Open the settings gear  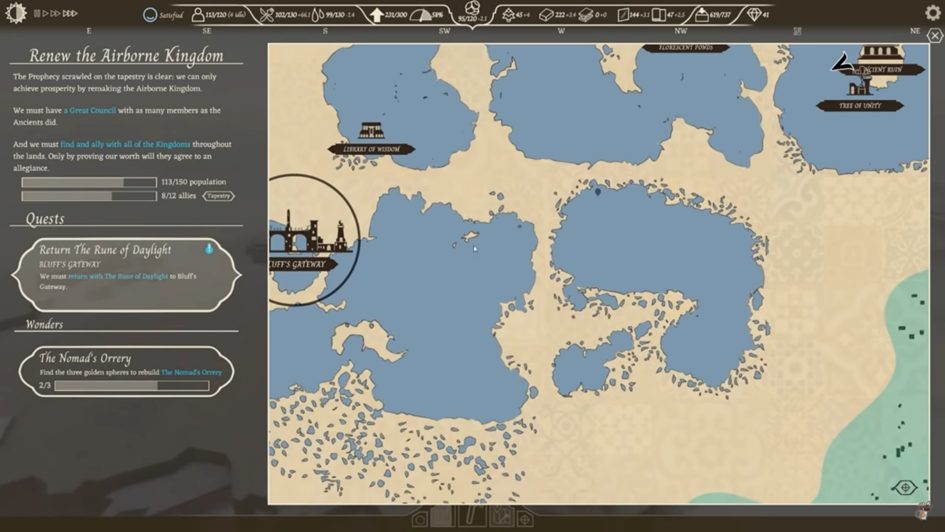(x=932, y=13)
